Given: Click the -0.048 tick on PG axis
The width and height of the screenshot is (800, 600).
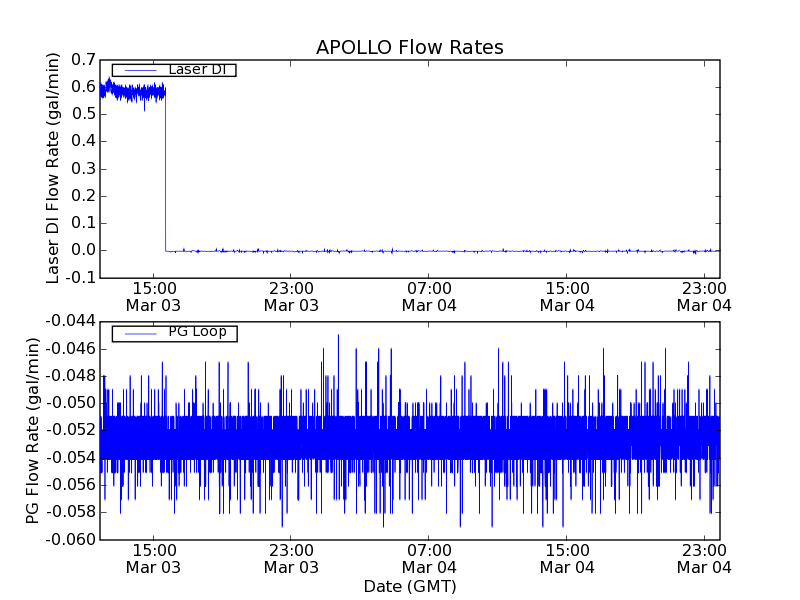Looking at the screenshot, I should click(x=70, y=376).
